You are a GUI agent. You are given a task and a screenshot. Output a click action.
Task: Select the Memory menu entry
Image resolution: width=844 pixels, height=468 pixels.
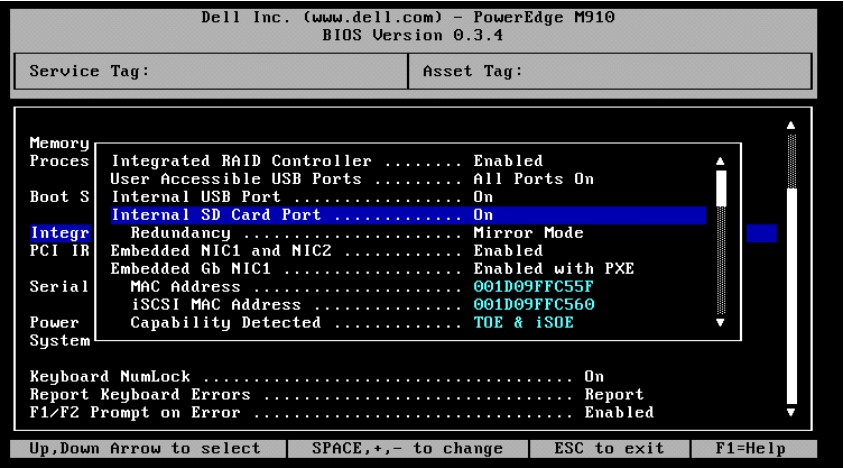(59, 143)
